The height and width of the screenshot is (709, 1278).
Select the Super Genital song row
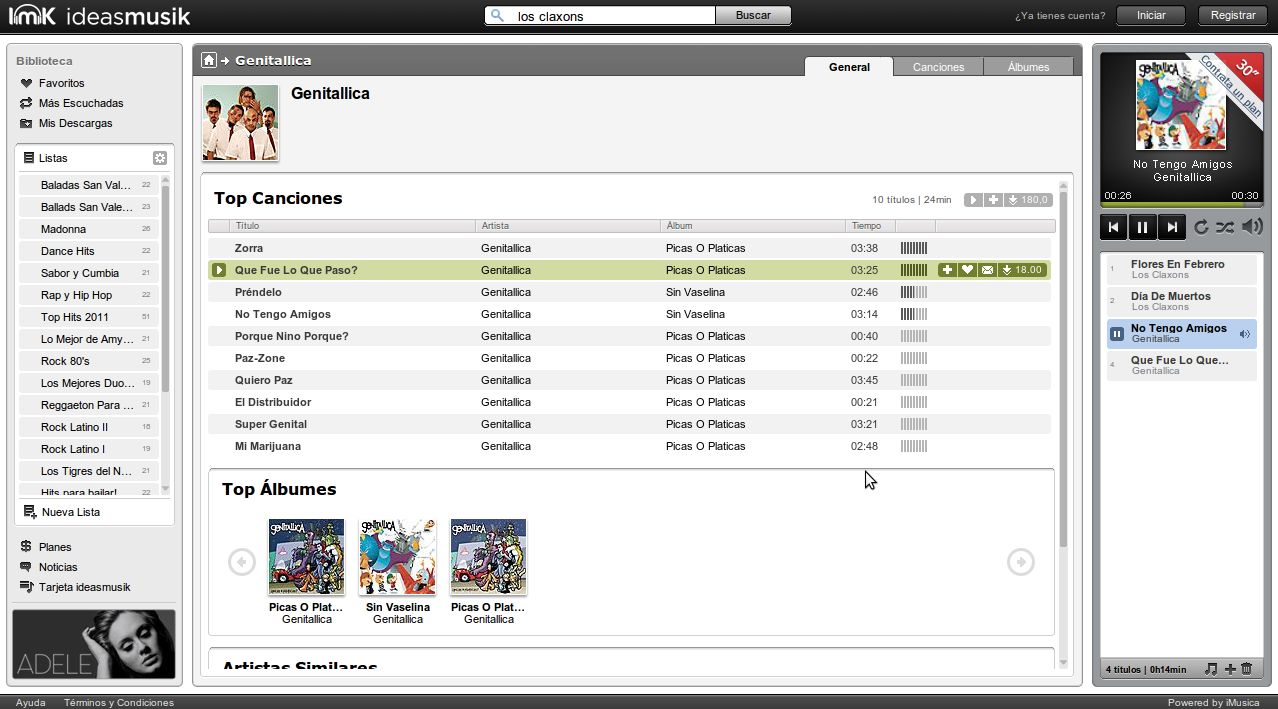coord(630,424)
